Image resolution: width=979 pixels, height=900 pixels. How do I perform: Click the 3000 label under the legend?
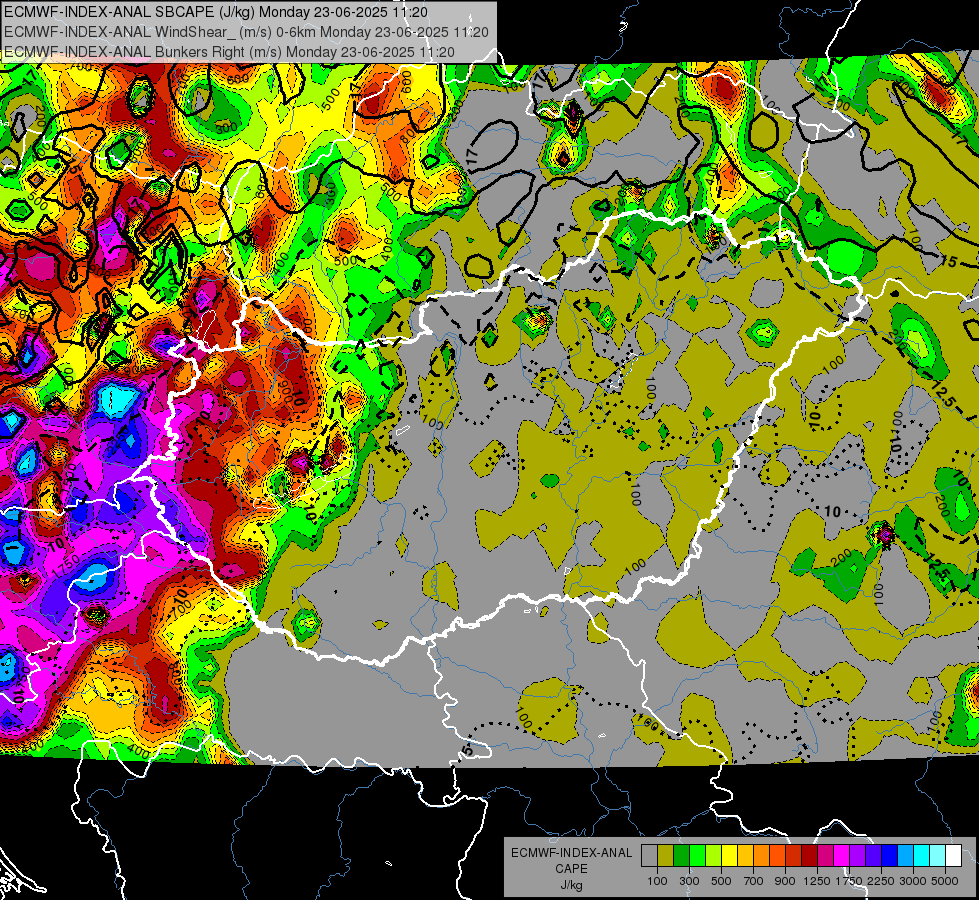913,881
